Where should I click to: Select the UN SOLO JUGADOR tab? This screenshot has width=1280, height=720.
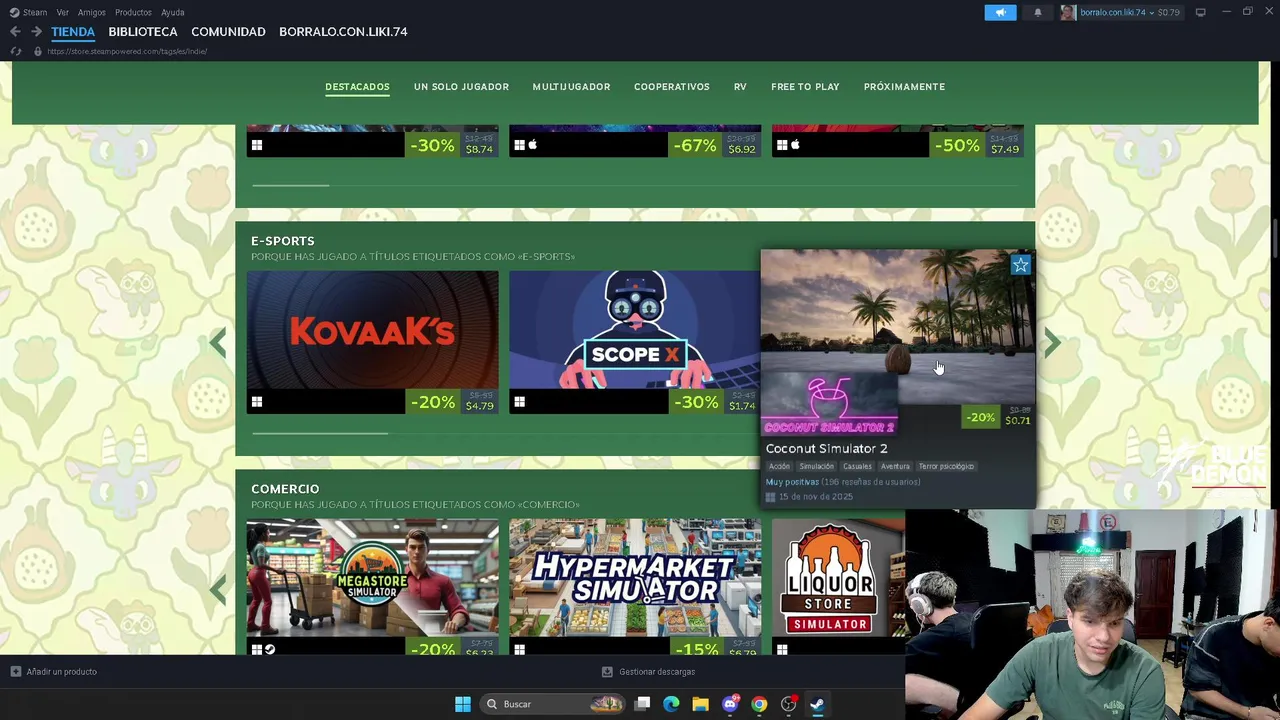click(x=461, y=87)
